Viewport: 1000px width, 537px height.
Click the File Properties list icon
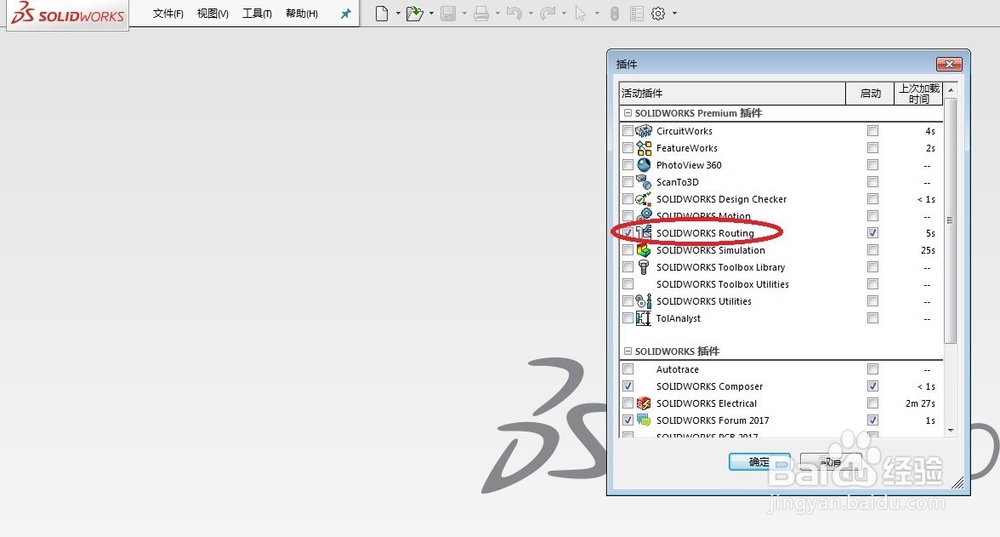[636, 13]
